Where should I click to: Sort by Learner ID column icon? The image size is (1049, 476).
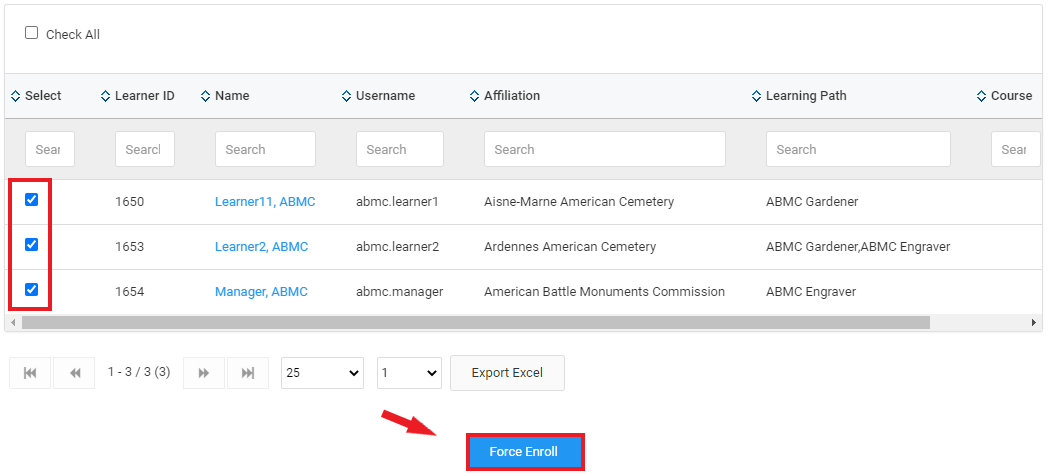(x=106, y=96)
